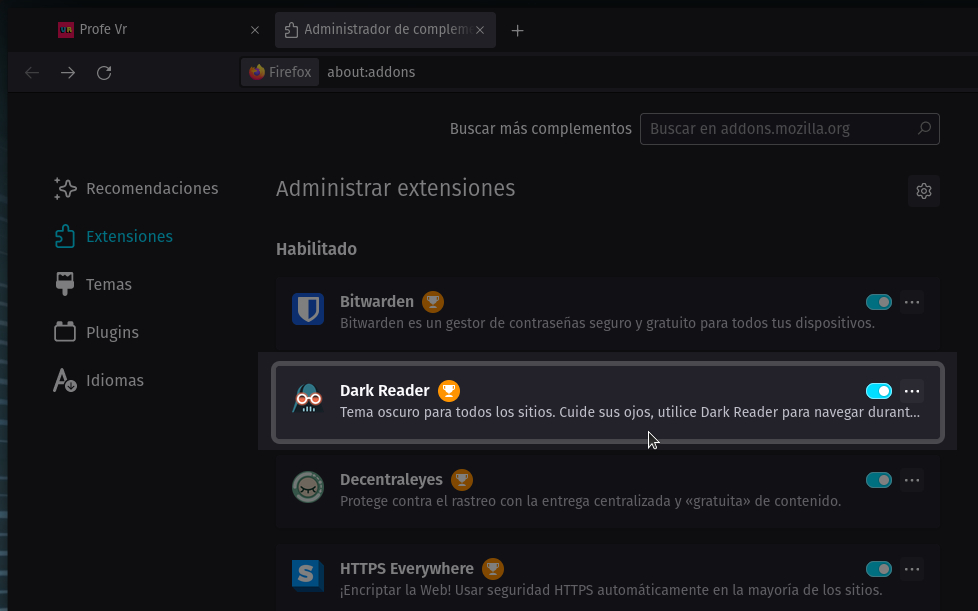Screen dimensions: 978x611
Task: Open the Recomendaciones sidebar section
Action: [153, 188]
